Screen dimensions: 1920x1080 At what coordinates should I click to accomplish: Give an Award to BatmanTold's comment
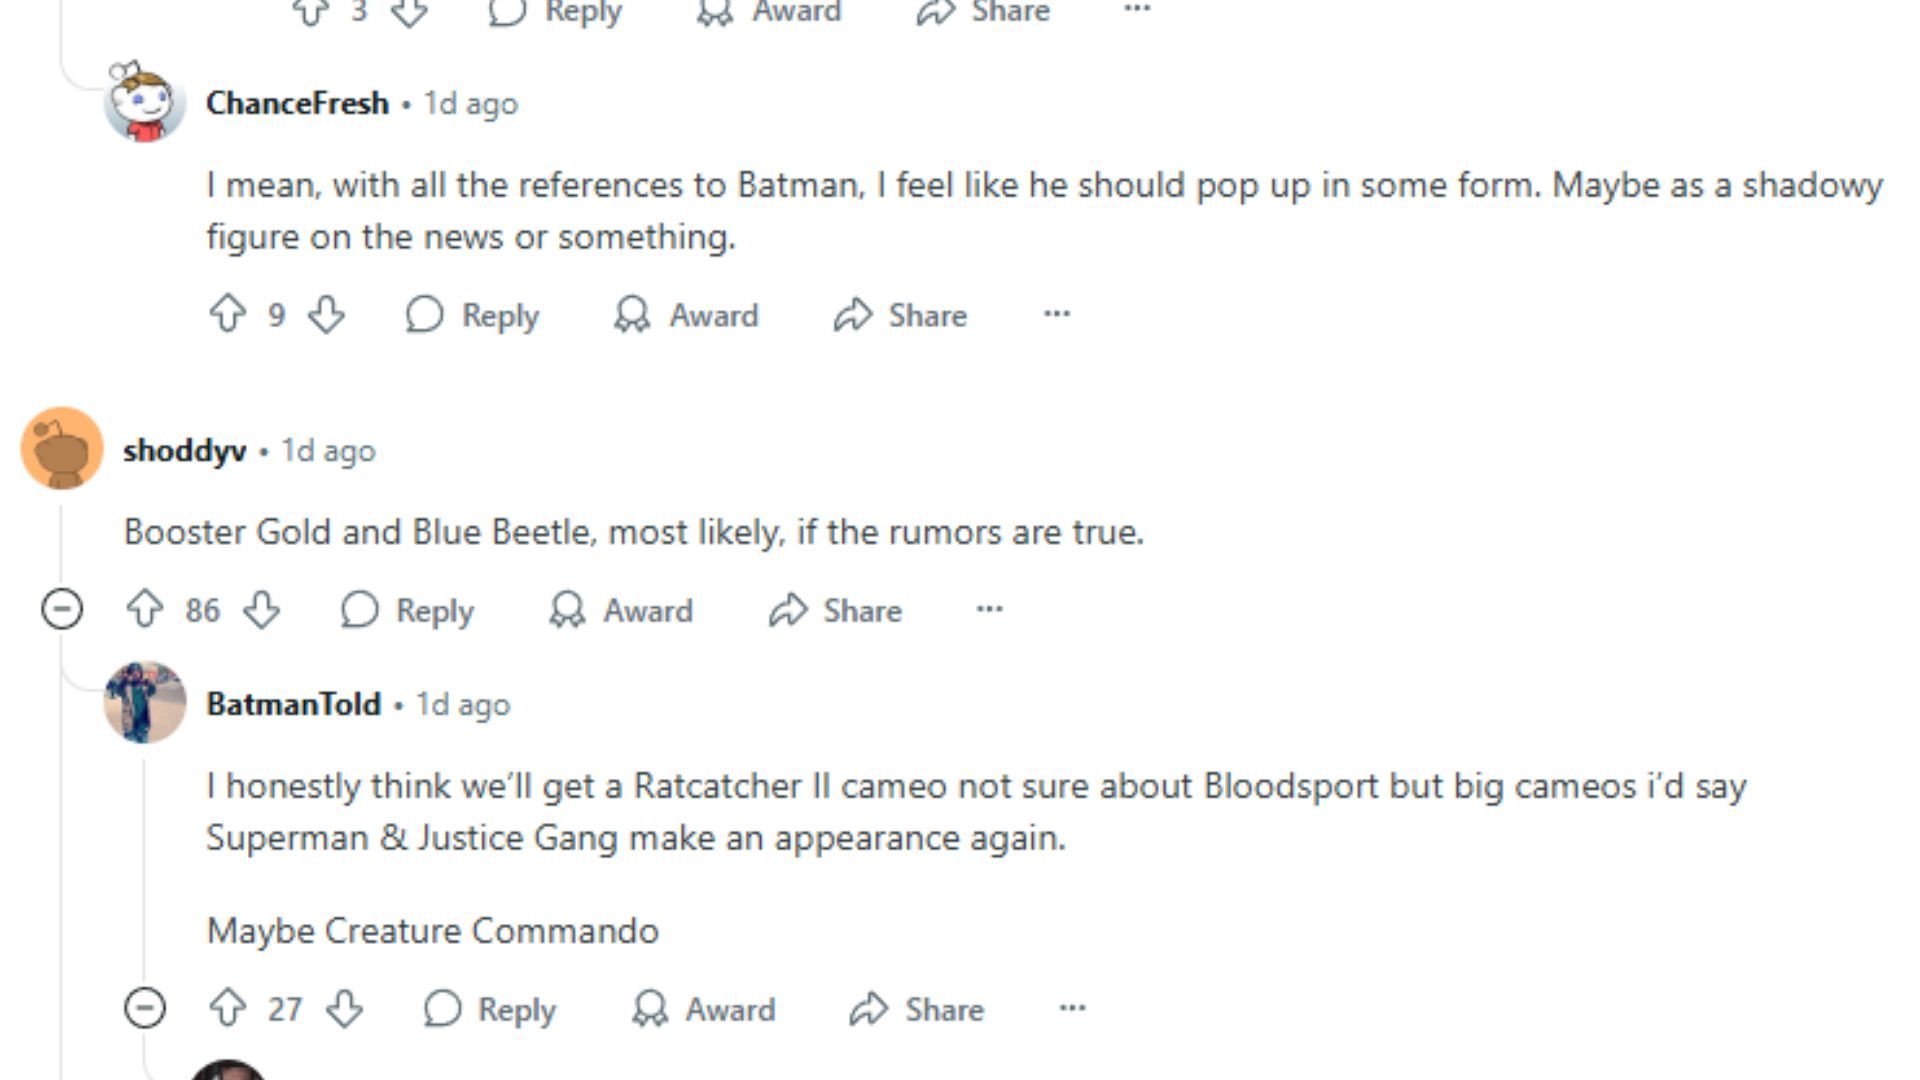pyautogui.click(x=704, y=1009)
